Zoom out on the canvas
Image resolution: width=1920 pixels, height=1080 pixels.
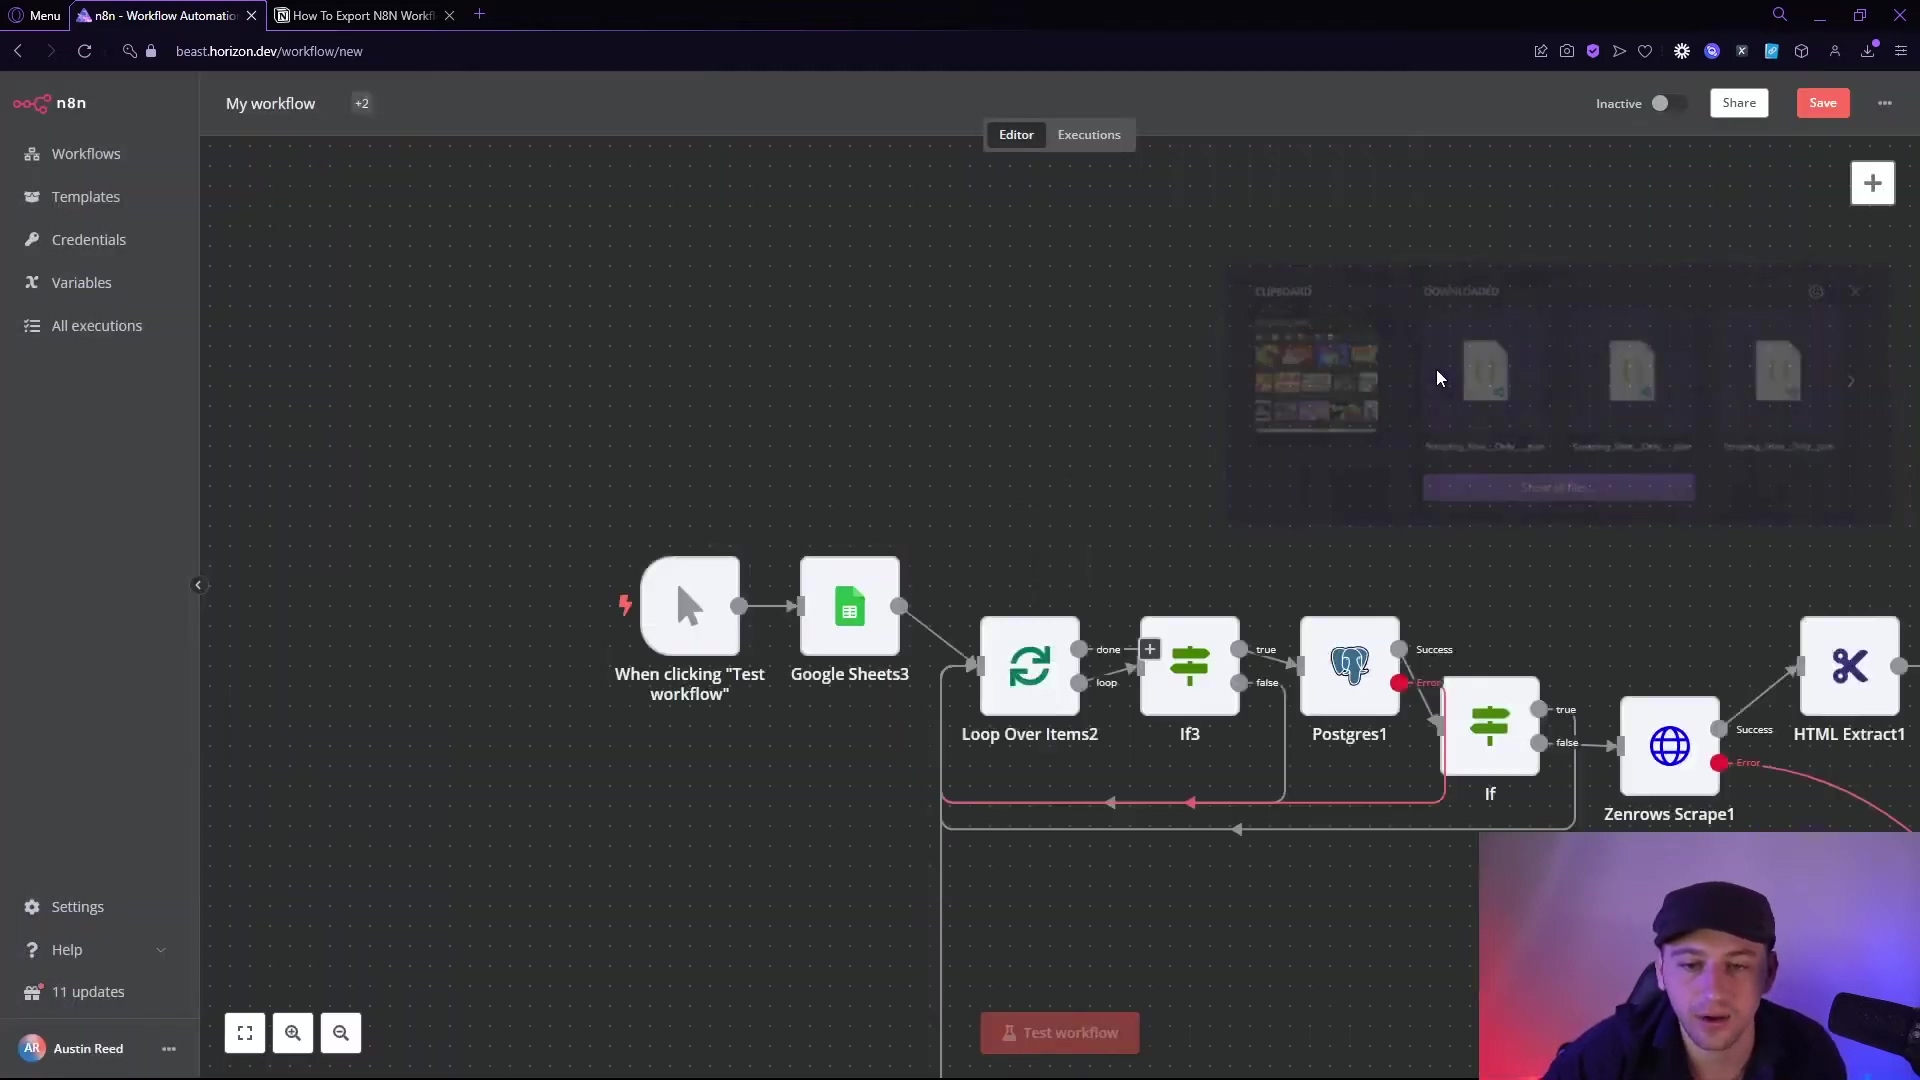click(341, 1033)
